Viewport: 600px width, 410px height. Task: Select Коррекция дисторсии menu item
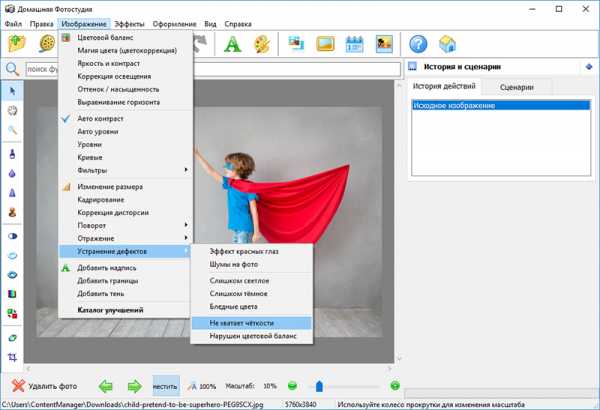pyautogui.click(x=125, y=212)
